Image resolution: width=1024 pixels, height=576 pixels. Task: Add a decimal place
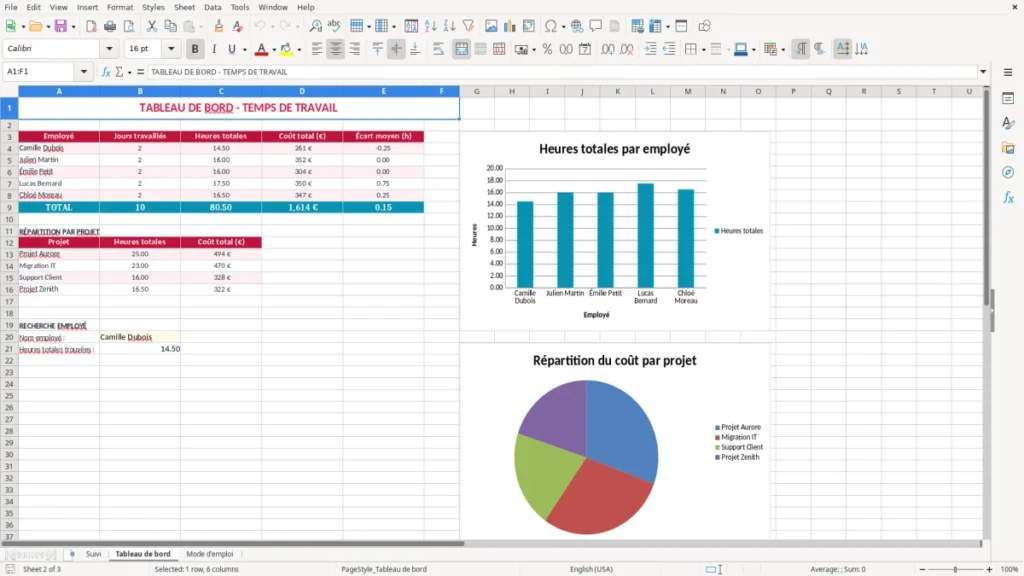point(607,49)
